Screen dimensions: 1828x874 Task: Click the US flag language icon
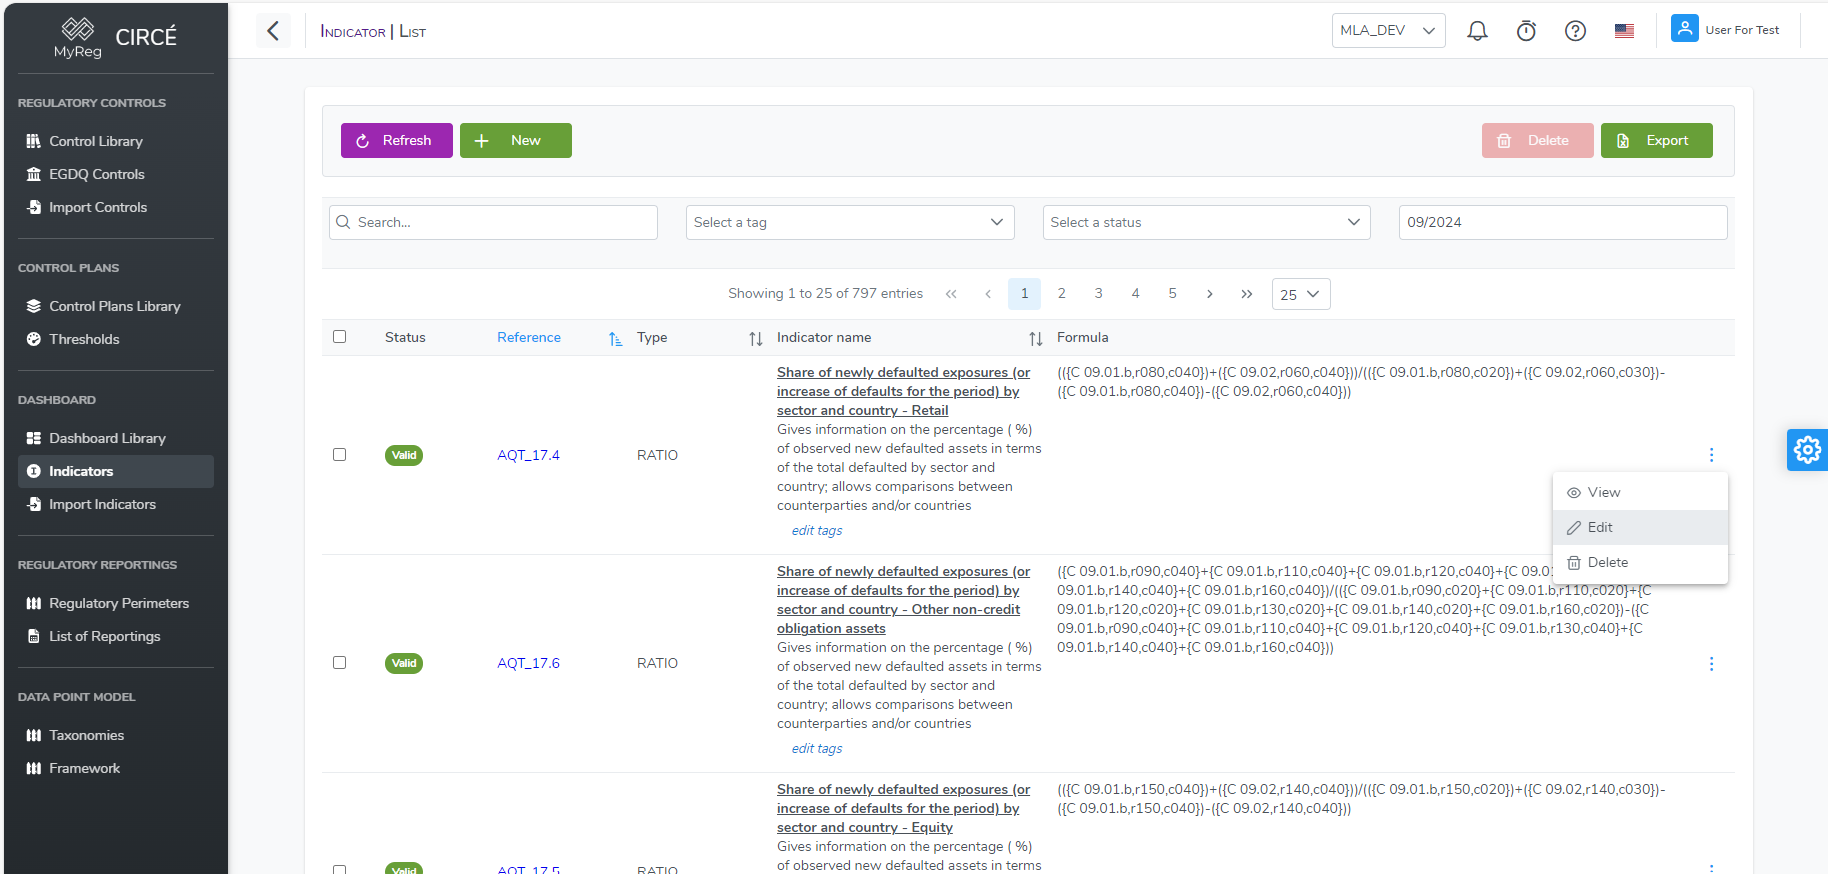coord(1624,31)
